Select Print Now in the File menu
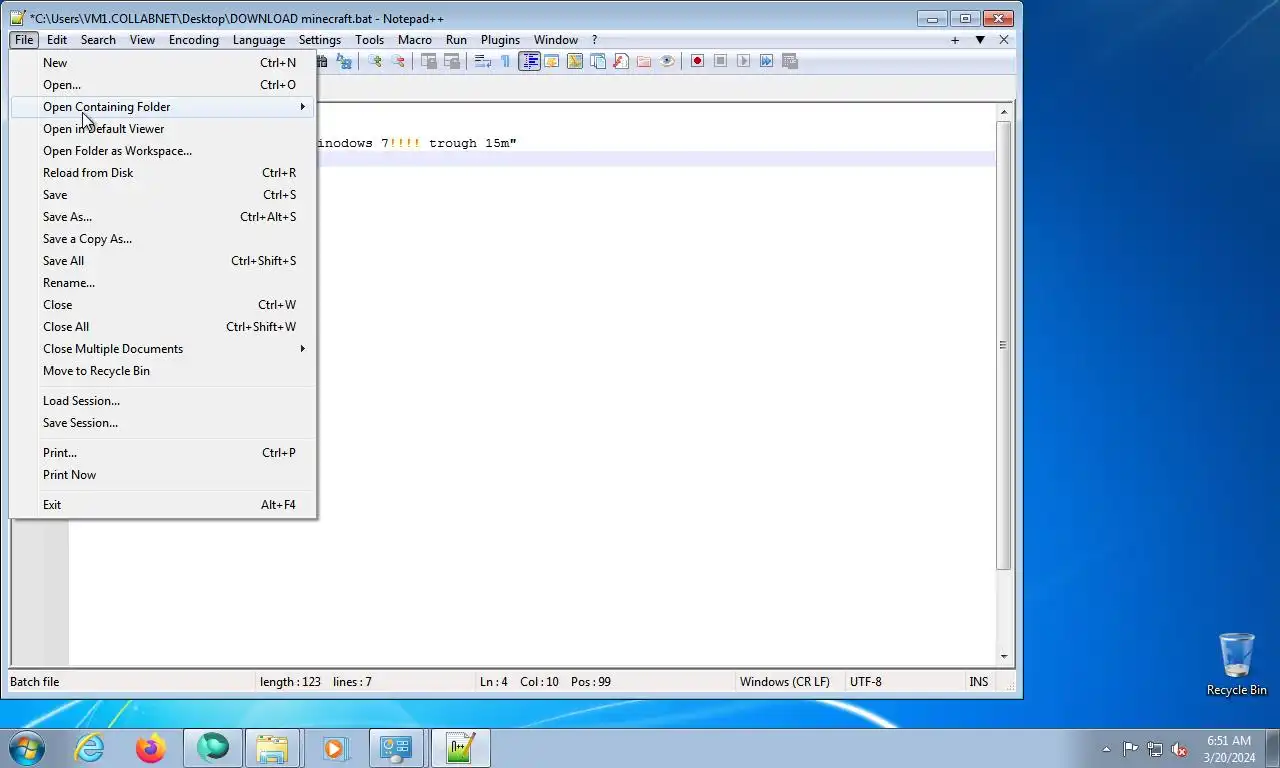Screen dimensions: 1280x768 click(x=163, y=475)
